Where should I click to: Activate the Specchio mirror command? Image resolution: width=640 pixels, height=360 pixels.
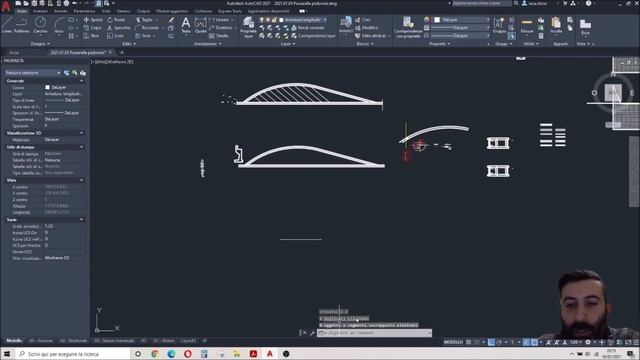[x=119, y=28]
